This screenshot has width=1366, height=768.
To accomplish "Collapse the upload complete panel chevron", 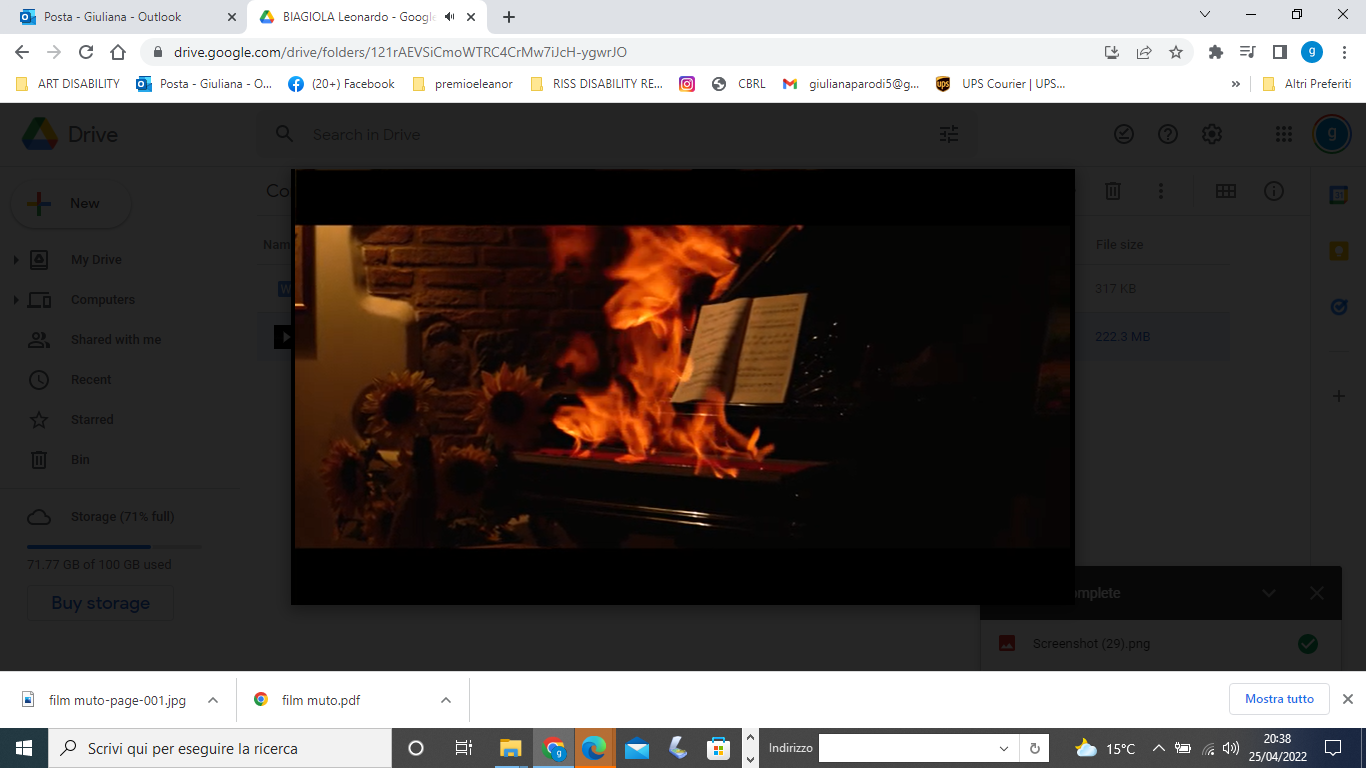I will coord(1269,593).
